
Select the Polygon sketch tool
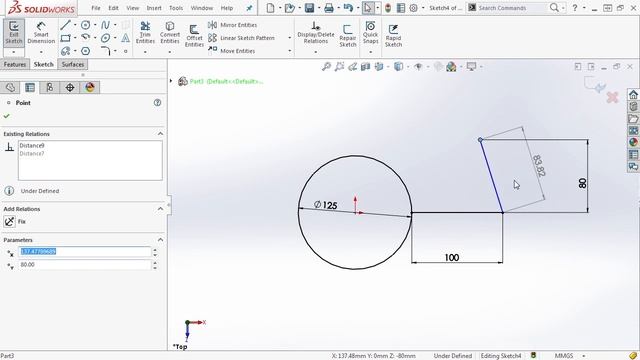point(85,51)
